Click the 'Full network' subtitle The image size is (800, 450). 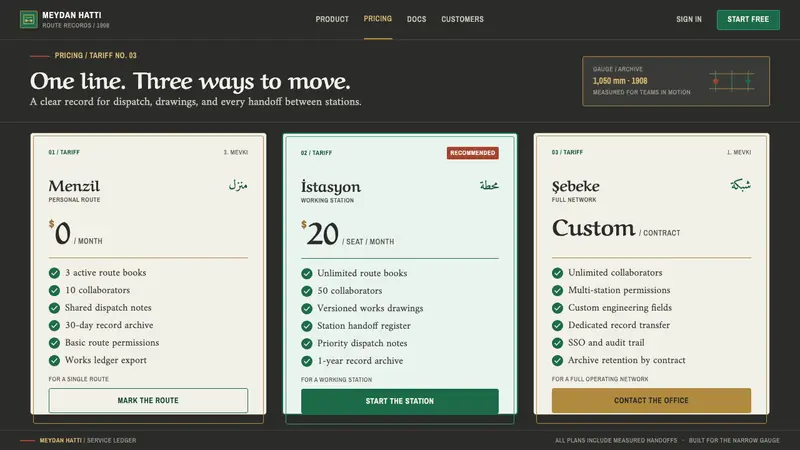tap(574, 200)
